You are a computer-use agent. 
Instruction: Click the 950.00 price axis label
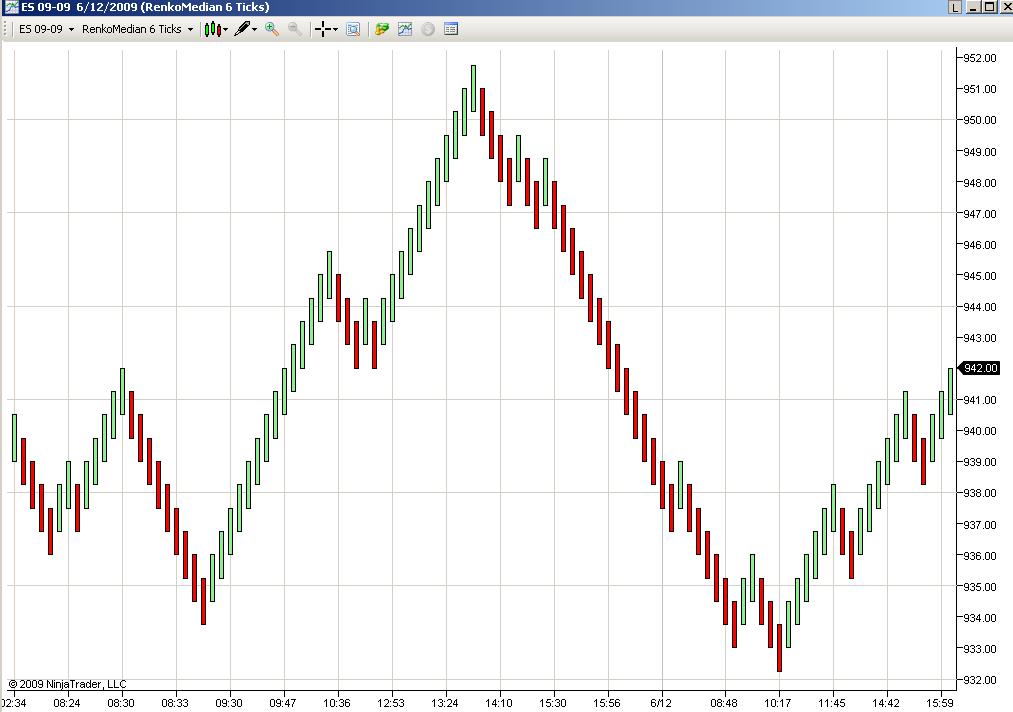tap(979, 120)
